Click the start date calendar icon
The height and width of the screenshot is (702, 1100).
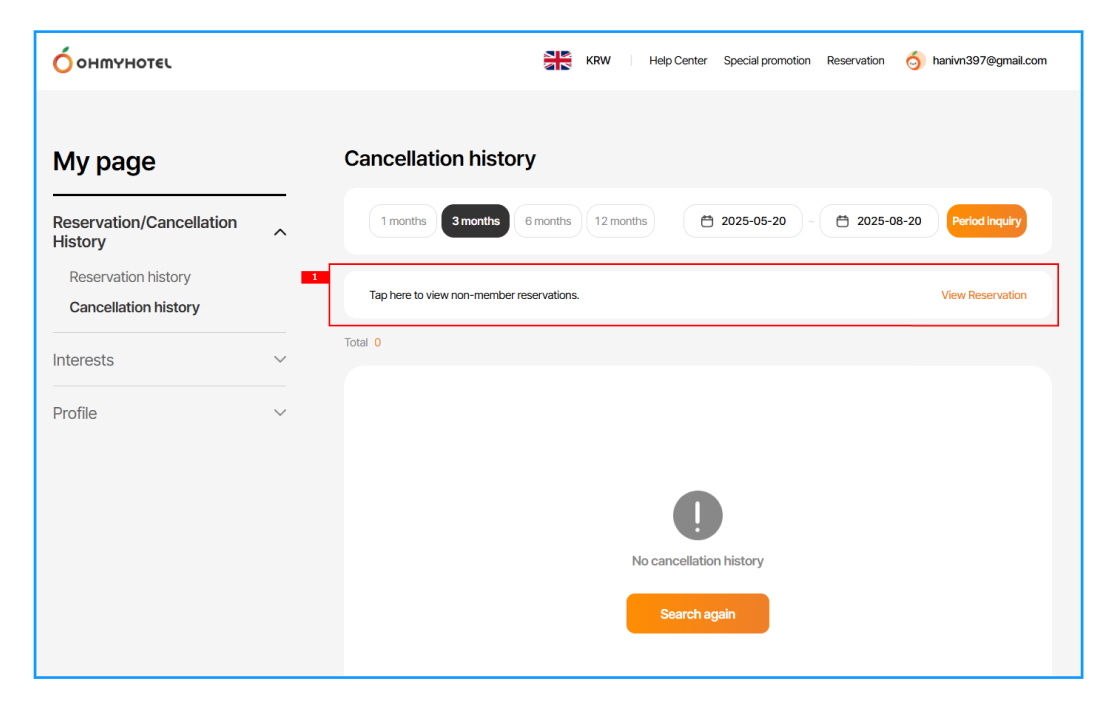click(x=707, y=221)
